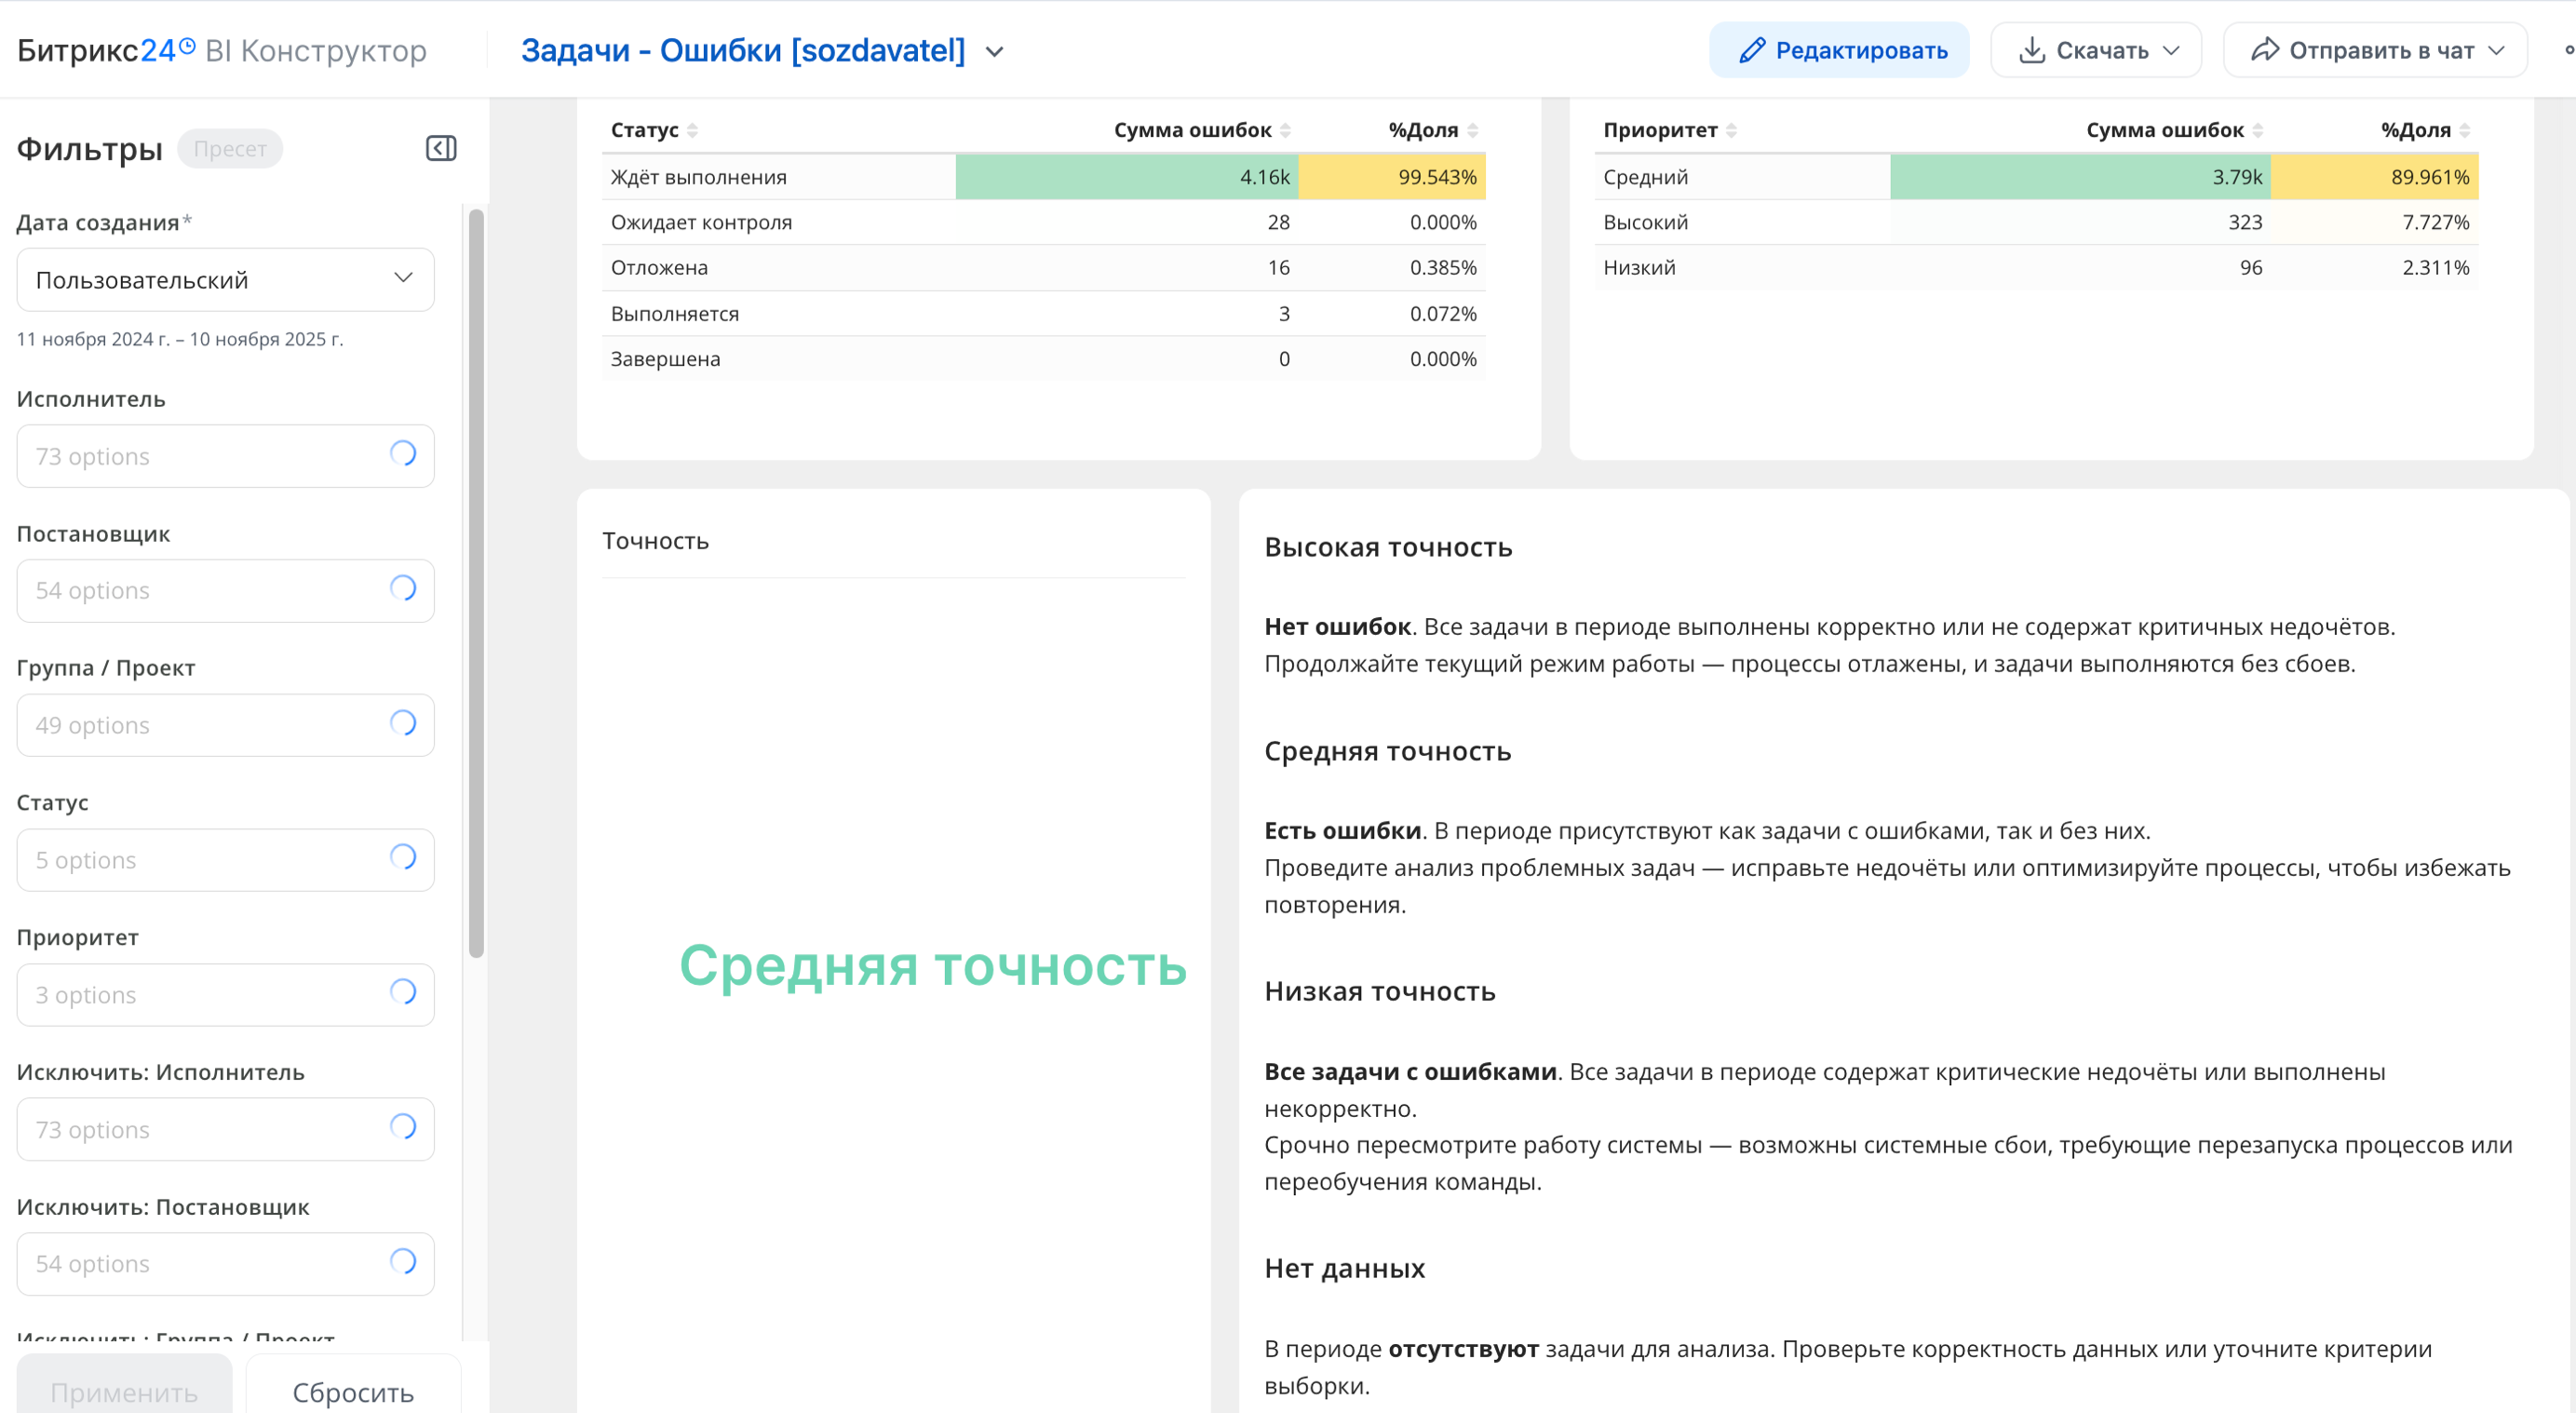Click the pencil icon in Редактировать
2576x1413 pixels.
tap(1751, 50)
